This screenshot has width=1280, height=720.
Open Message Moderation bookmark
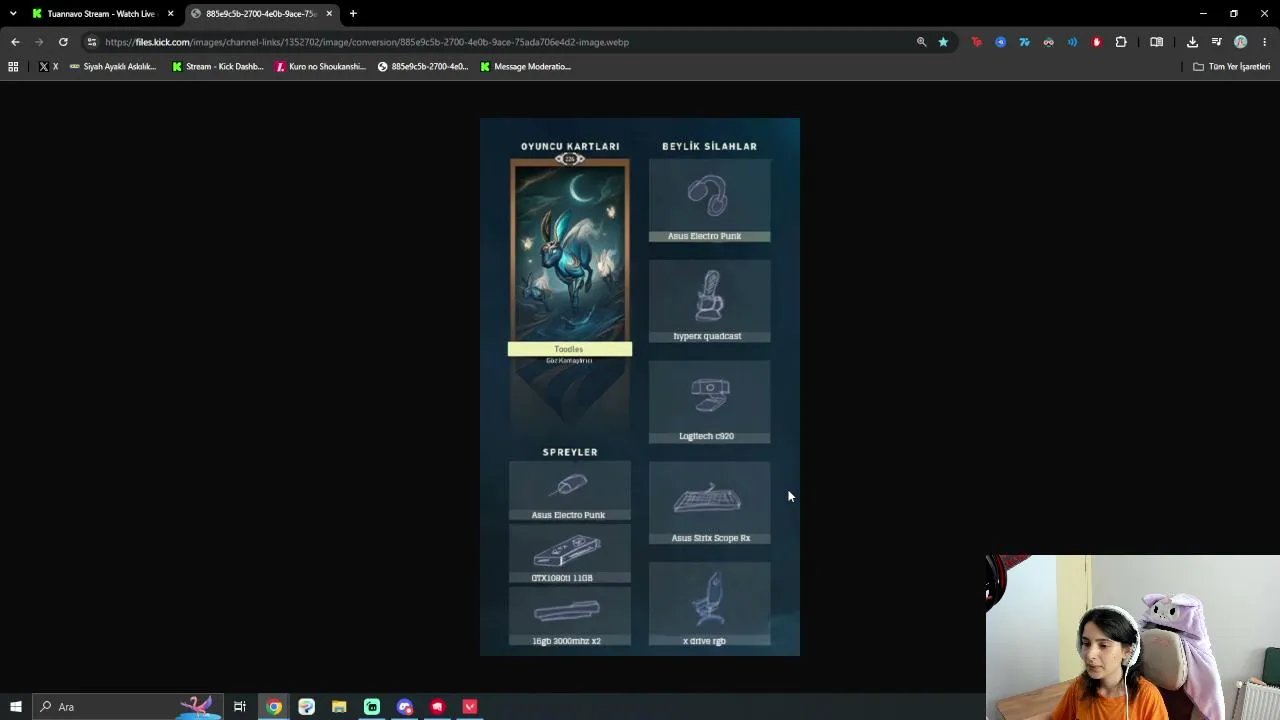coord(526,67)
